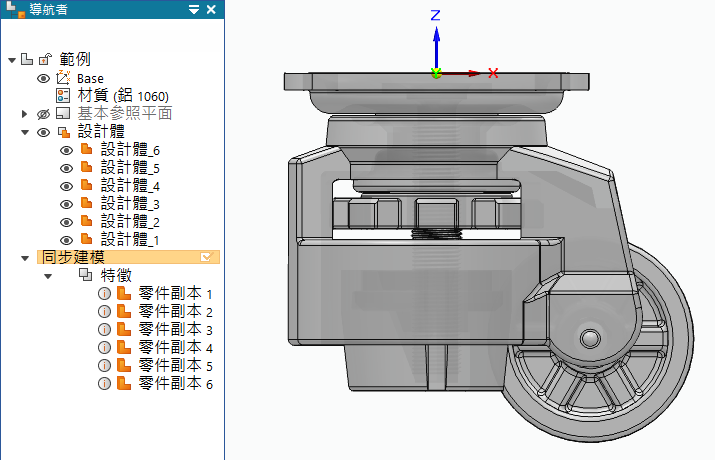The height and width of the screenshot is (460, 715).
Task: Expand the 基本參照平面 tree node
Action: 25,114
